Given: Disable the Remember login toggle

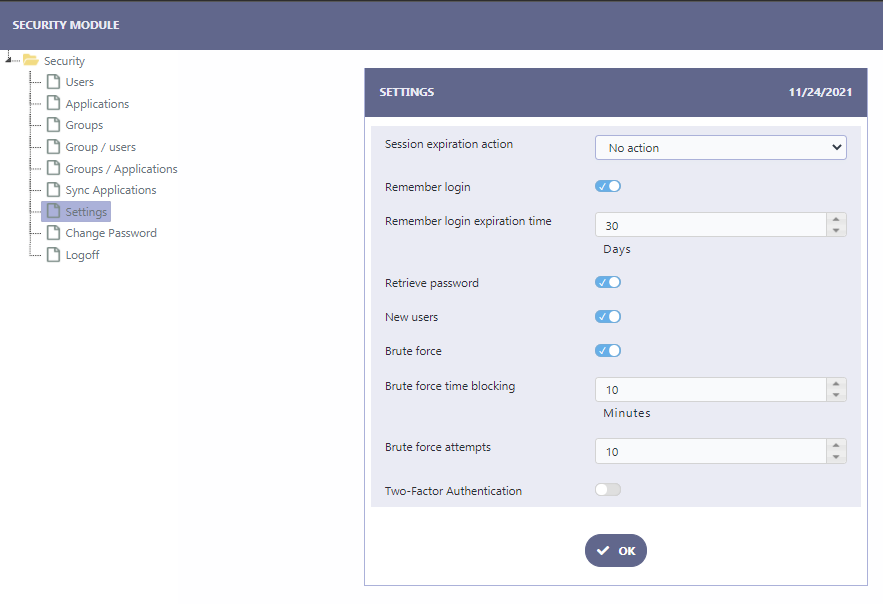Looking at the screenshot, I should click(608, 186).
